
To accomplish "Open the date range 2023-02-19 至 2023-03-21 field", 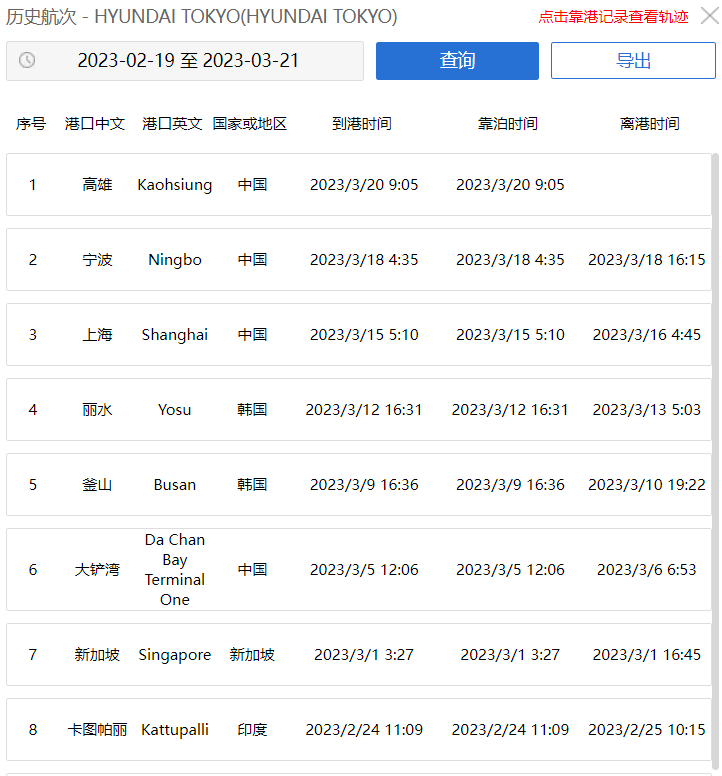I will (x=185, y=60).
